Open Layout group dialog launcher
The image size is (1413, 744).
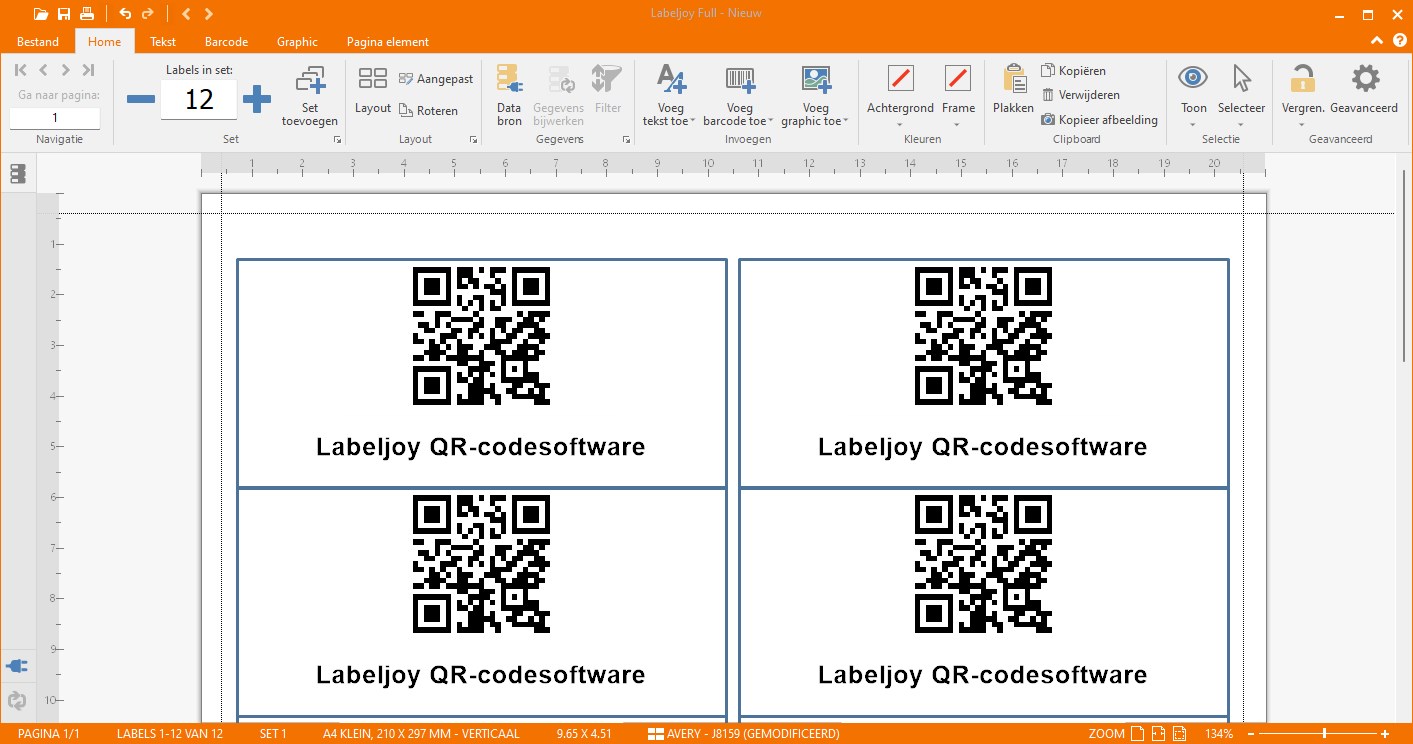click(x=473, y=140)
